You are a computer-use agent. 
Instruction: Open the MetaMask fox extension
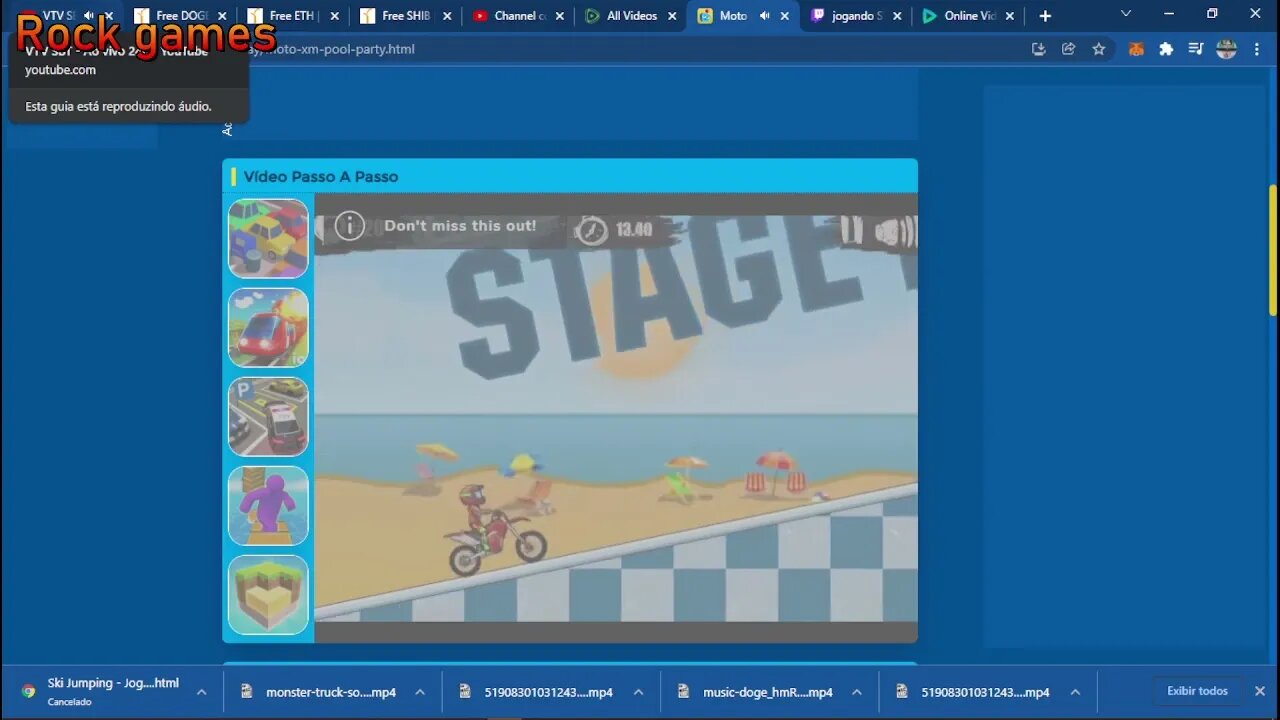[x=1136, y=49]
